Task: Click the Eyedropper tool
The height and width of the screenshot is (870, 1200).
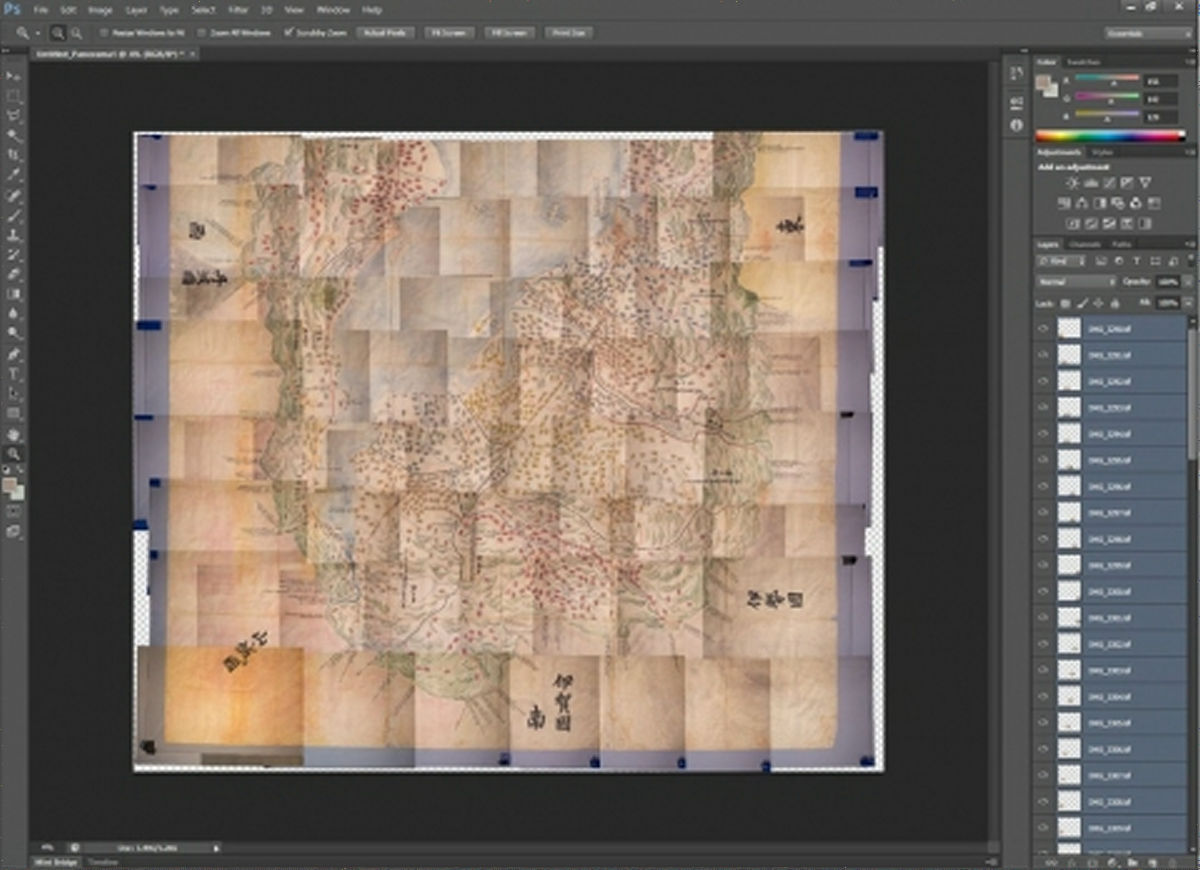Action: coord(14,176)
